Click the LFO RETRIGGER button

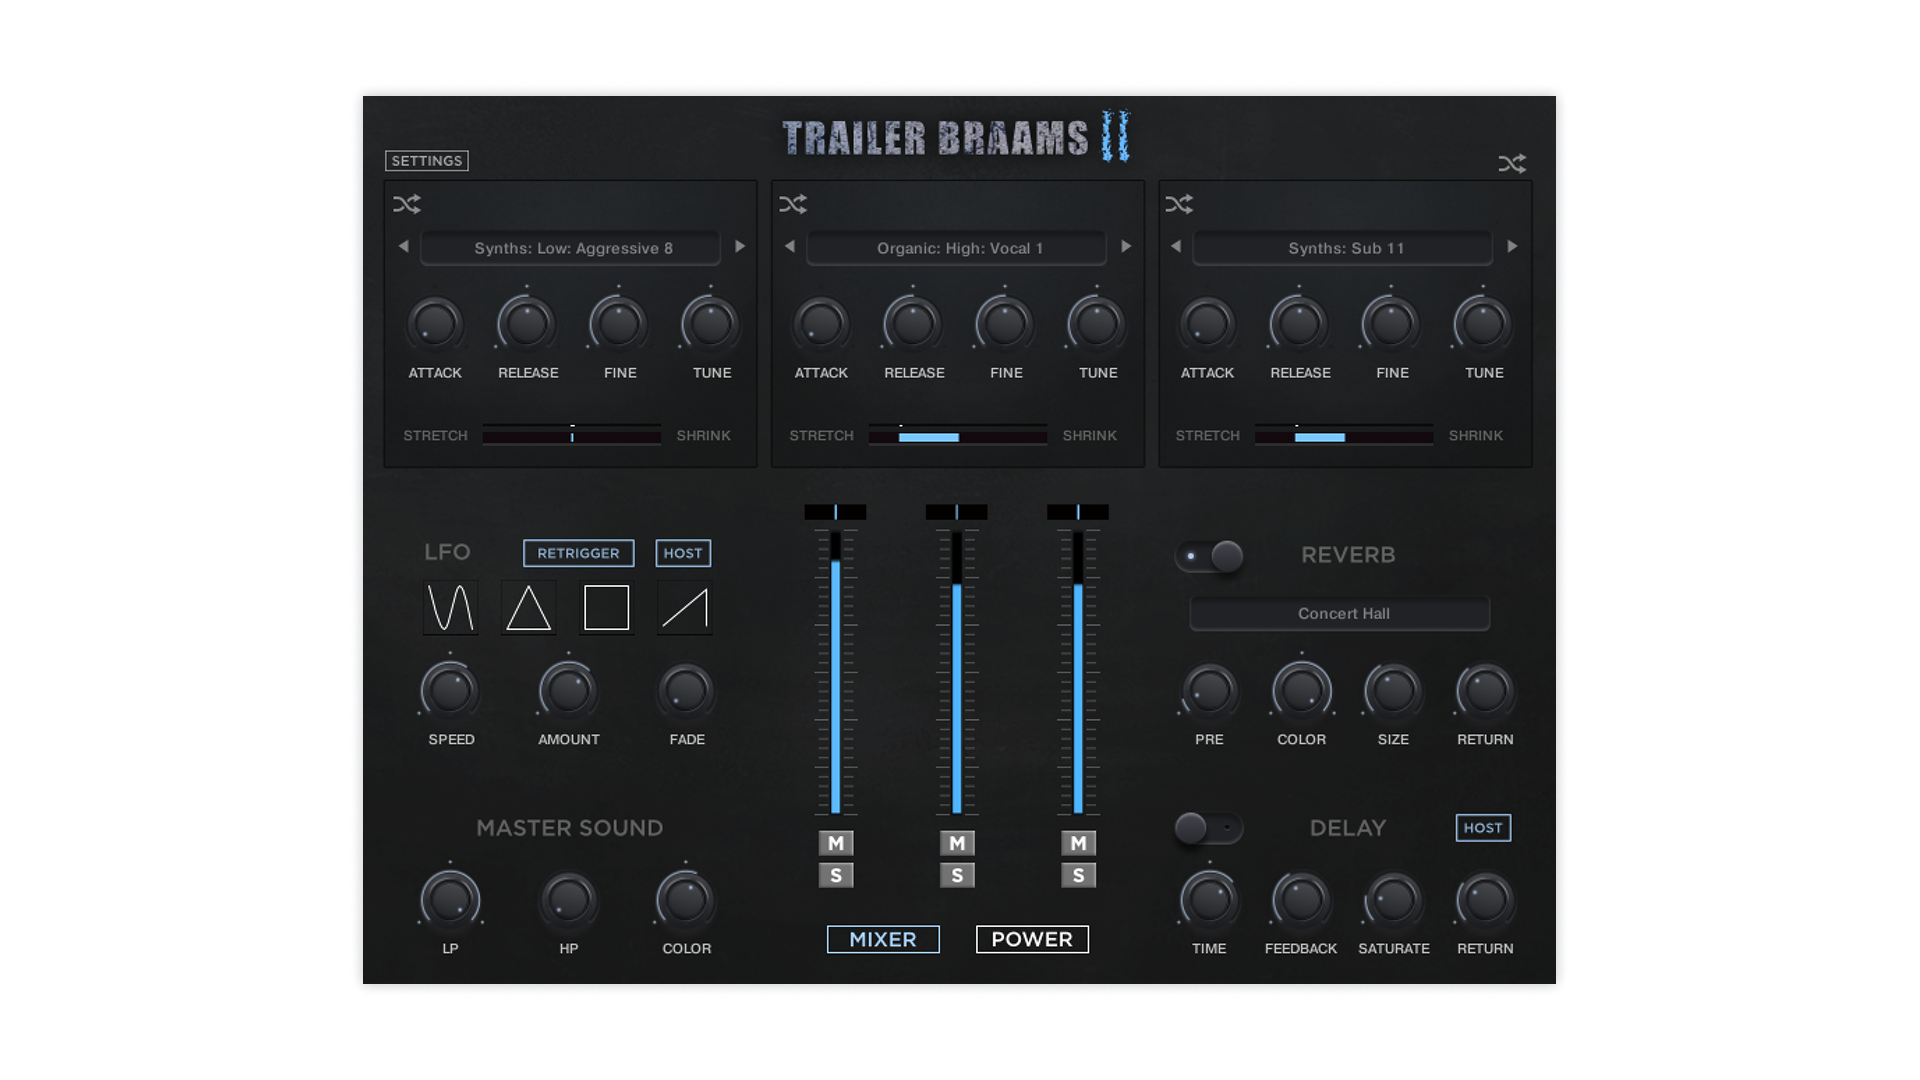pyautogui.click(x=578, y=553)
